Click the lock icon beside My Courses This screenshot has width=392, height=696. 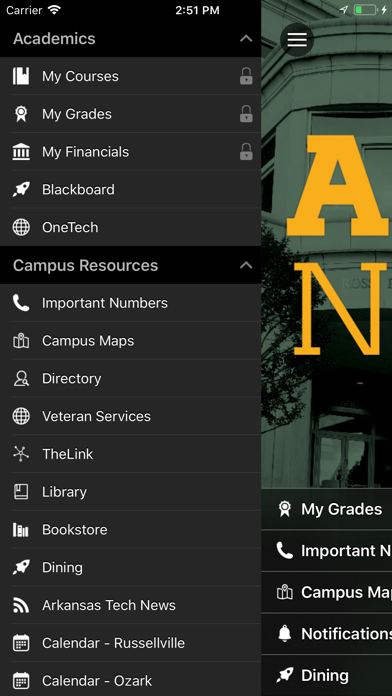point(246,76)
